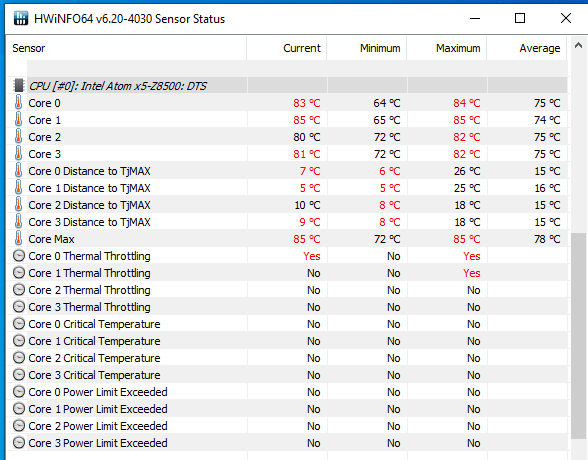Click clock icon of Core 2 Critical Temperature

19,358
